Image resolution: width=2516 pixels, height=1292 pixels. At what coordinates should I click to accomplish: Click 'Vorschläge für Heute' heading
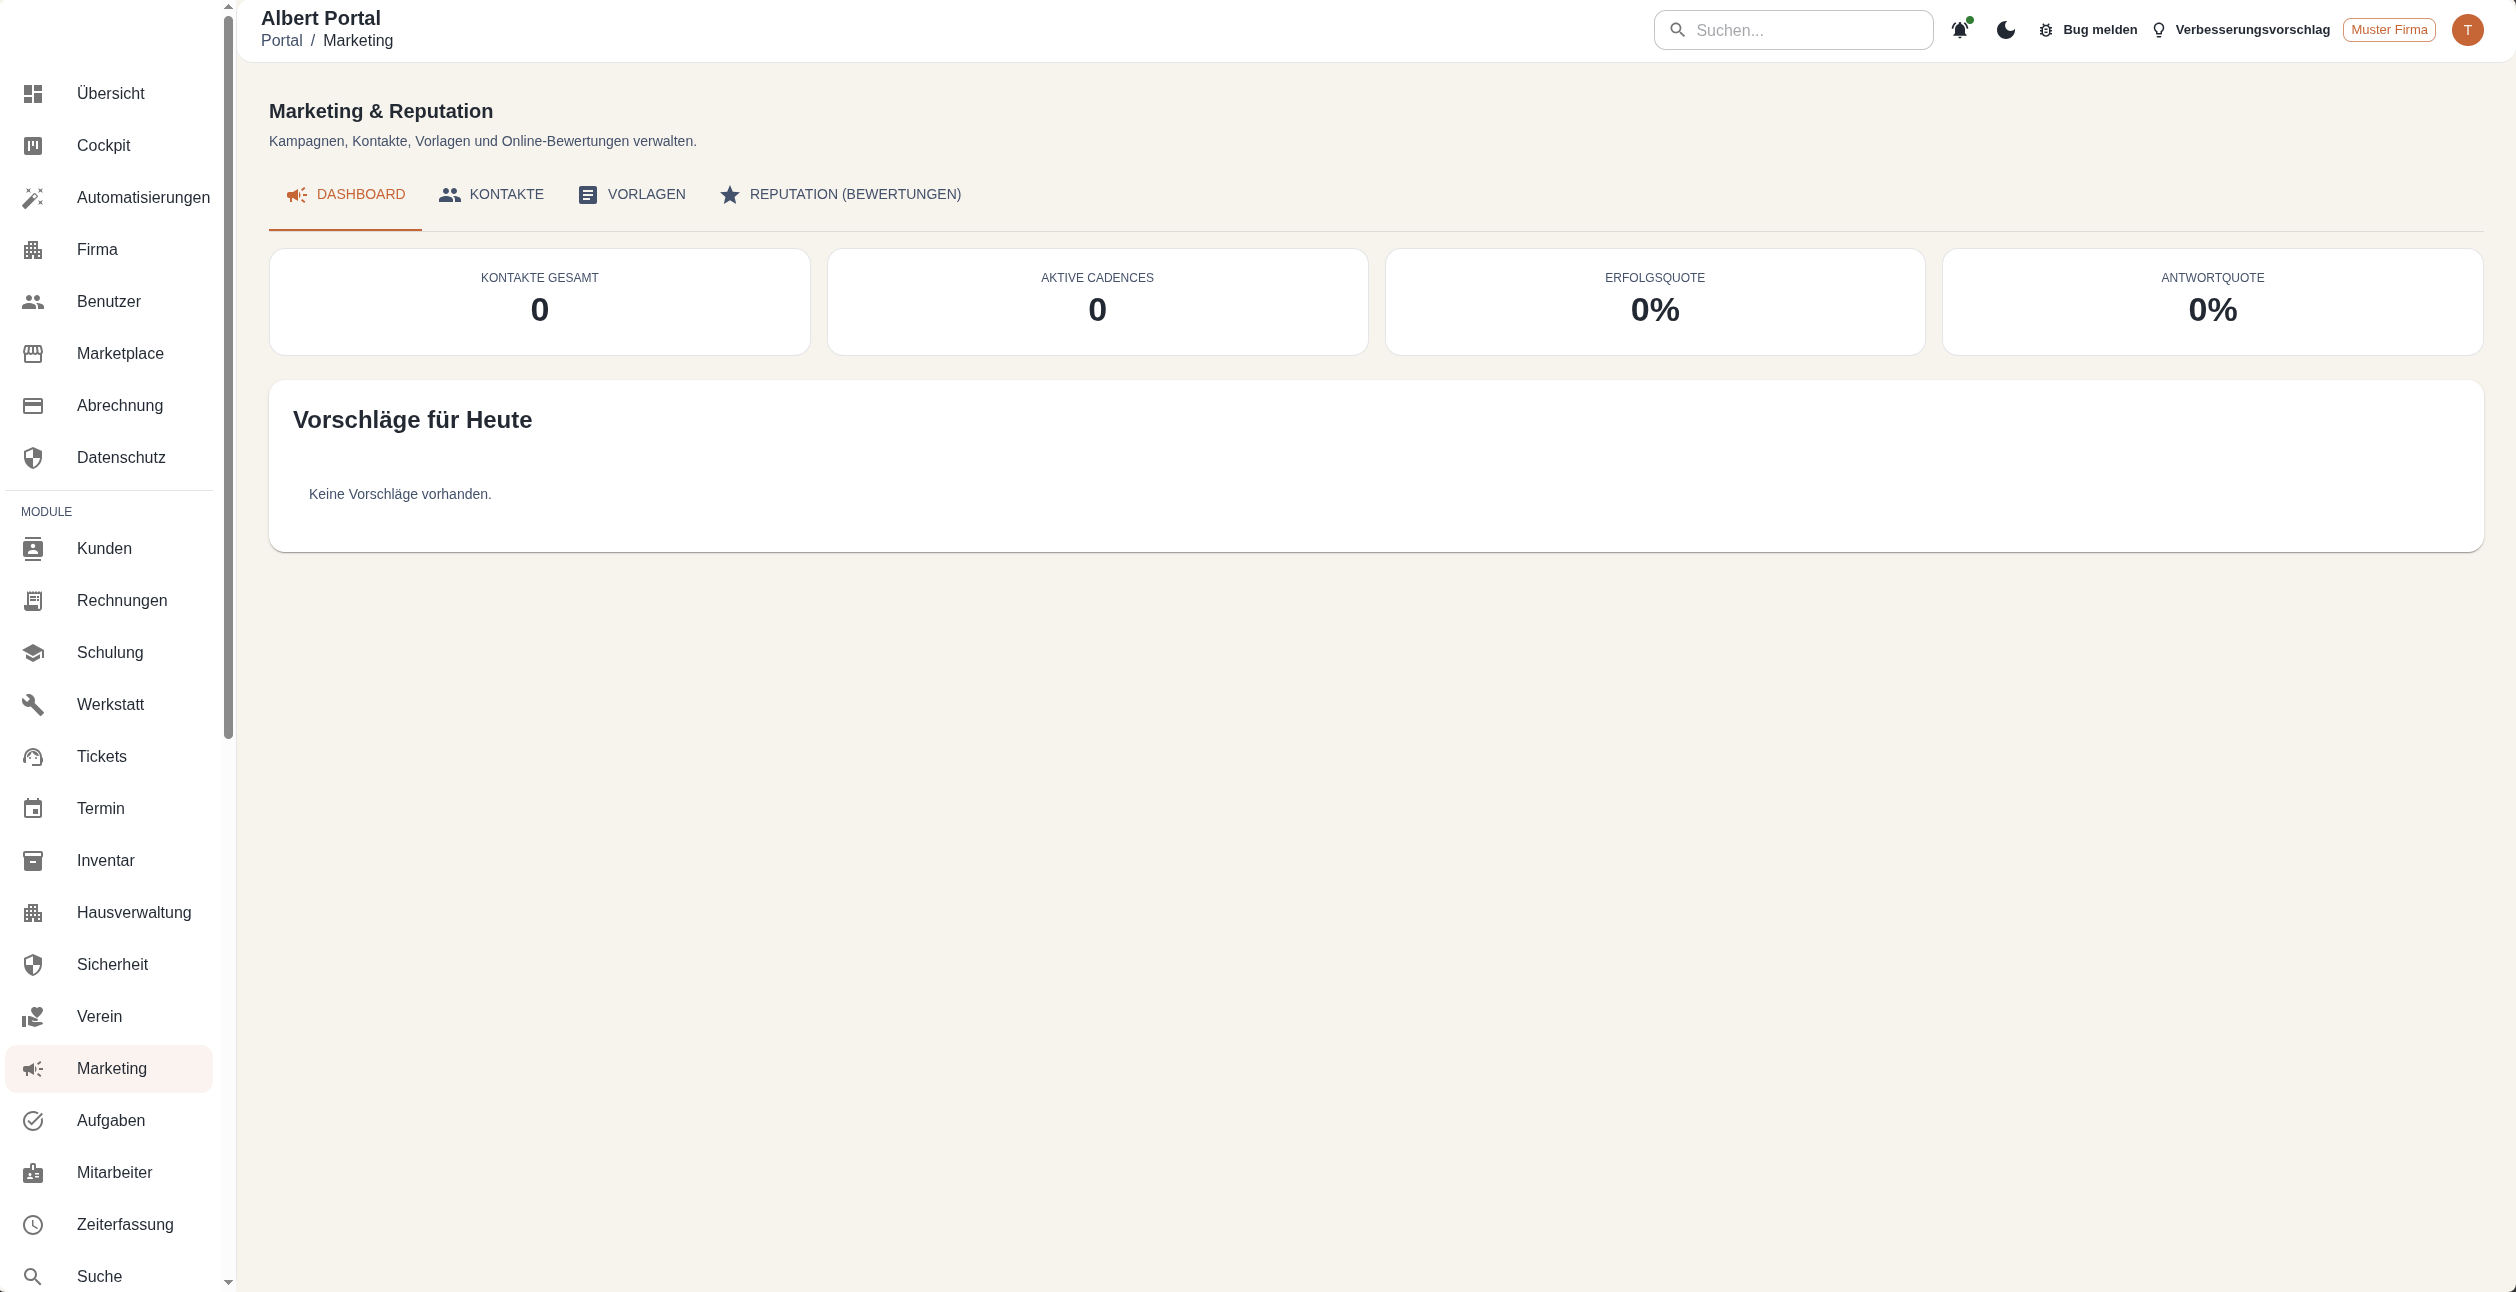pos(412,421)
